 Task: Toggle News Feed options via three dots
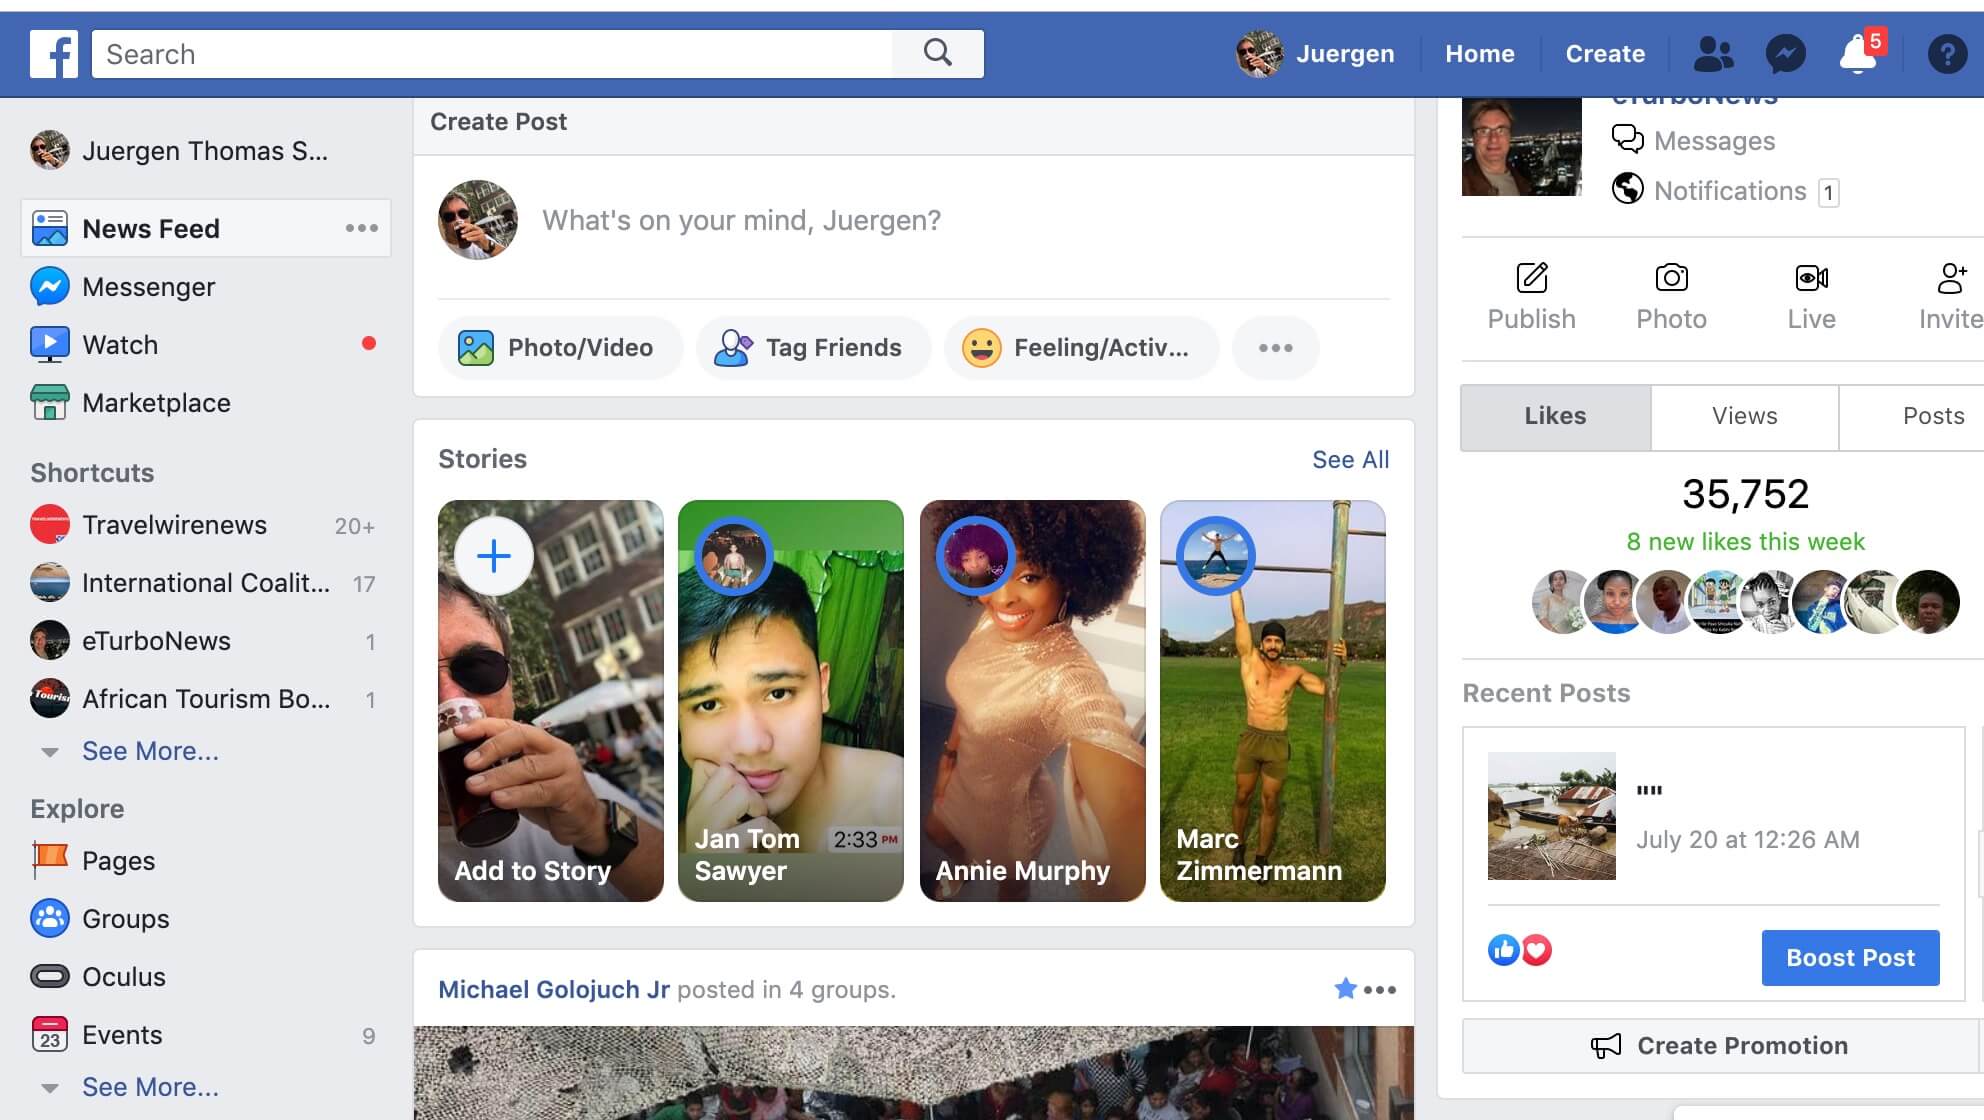[360, 228]
